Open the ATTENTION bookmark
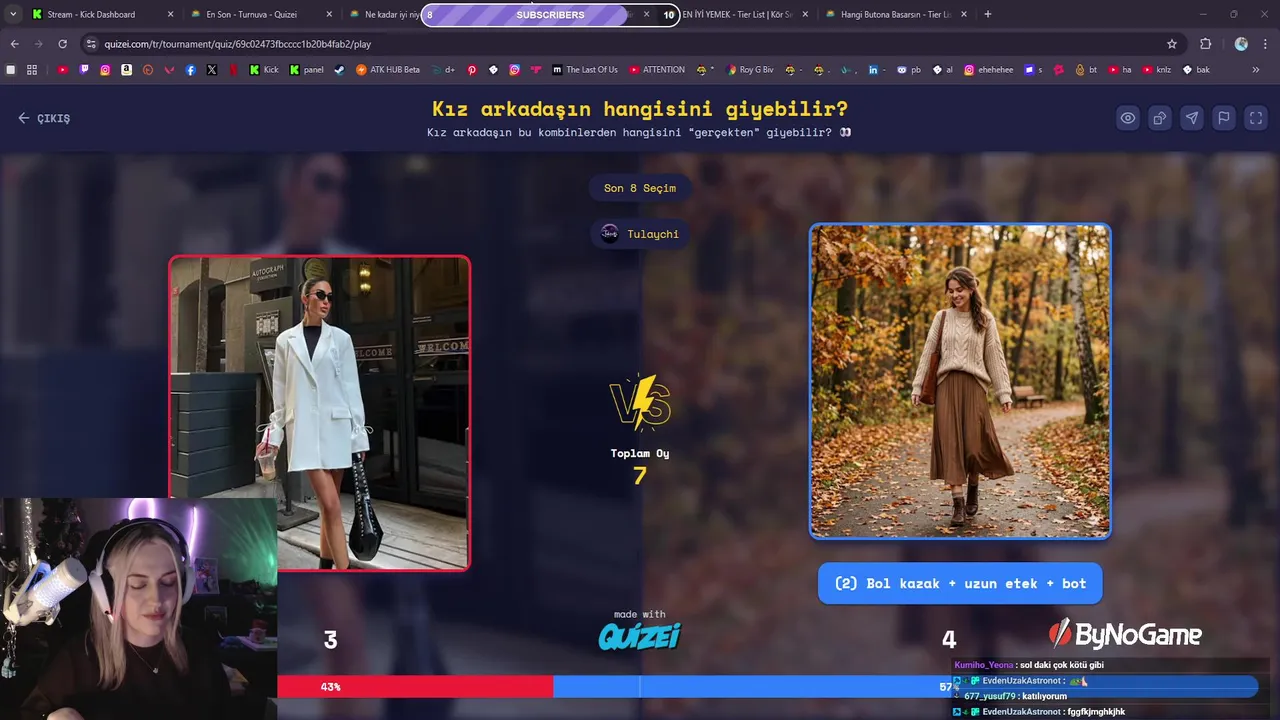 [x=656, y=70]
